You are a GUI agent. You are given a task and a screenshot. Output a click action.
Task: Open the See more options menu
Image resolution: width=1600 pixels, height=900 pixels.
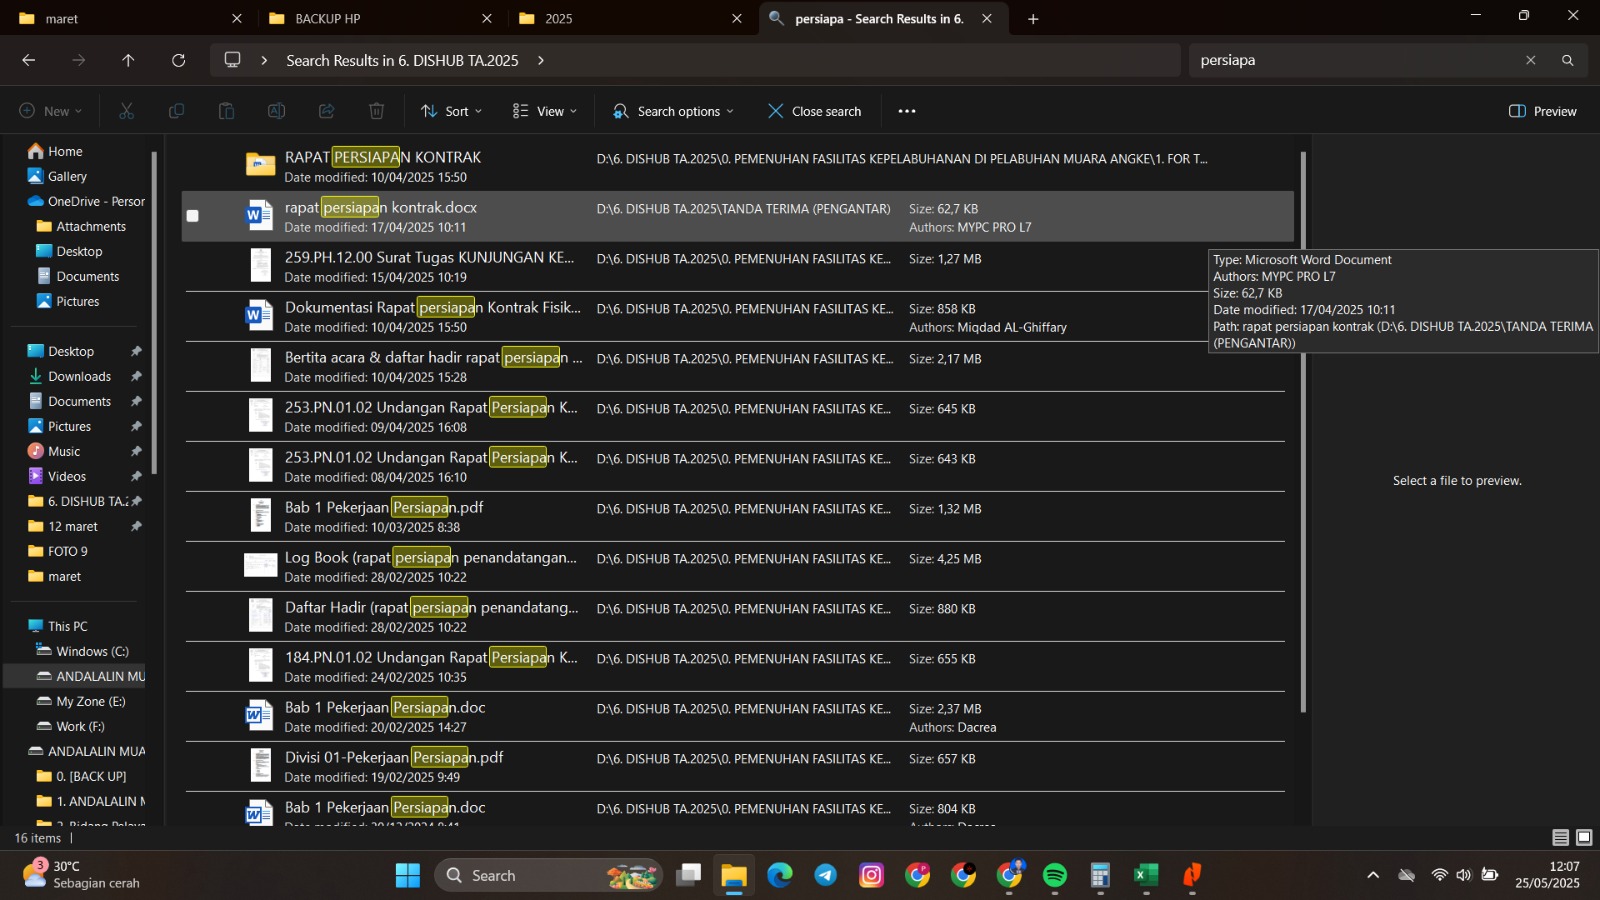906,111
